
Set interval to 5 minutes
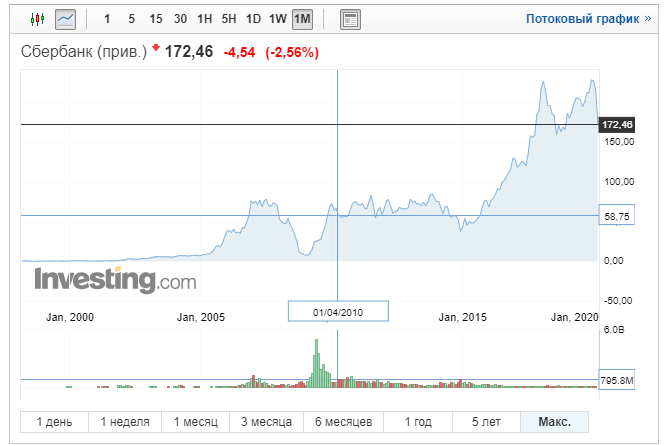131,19
